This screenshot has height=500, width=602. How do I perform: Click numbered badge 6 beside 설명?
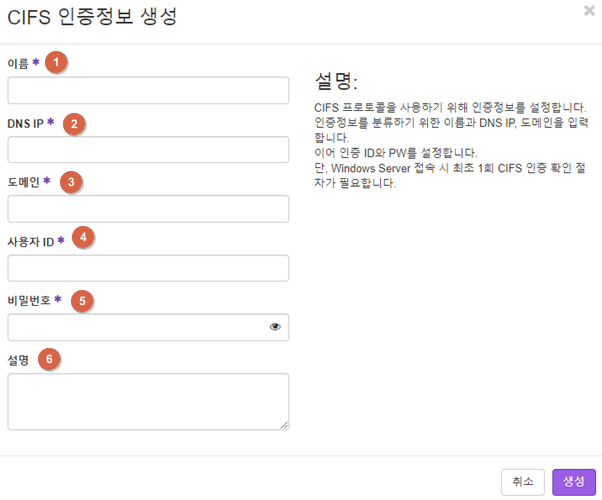coord(49,358)
